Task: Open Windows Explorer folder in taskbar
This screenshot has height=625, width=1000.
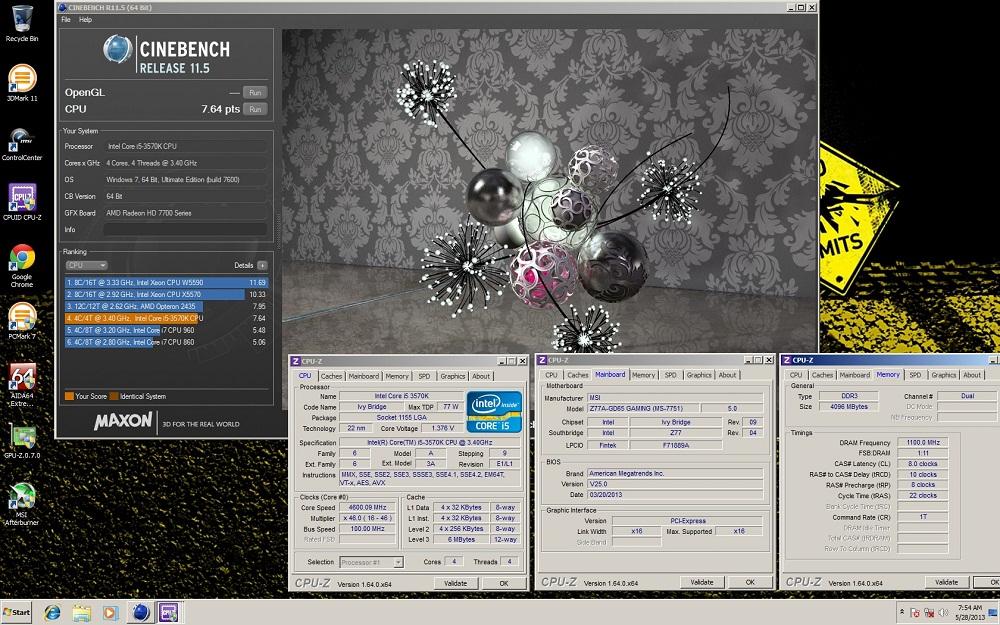Action: [x=82, y=613]
